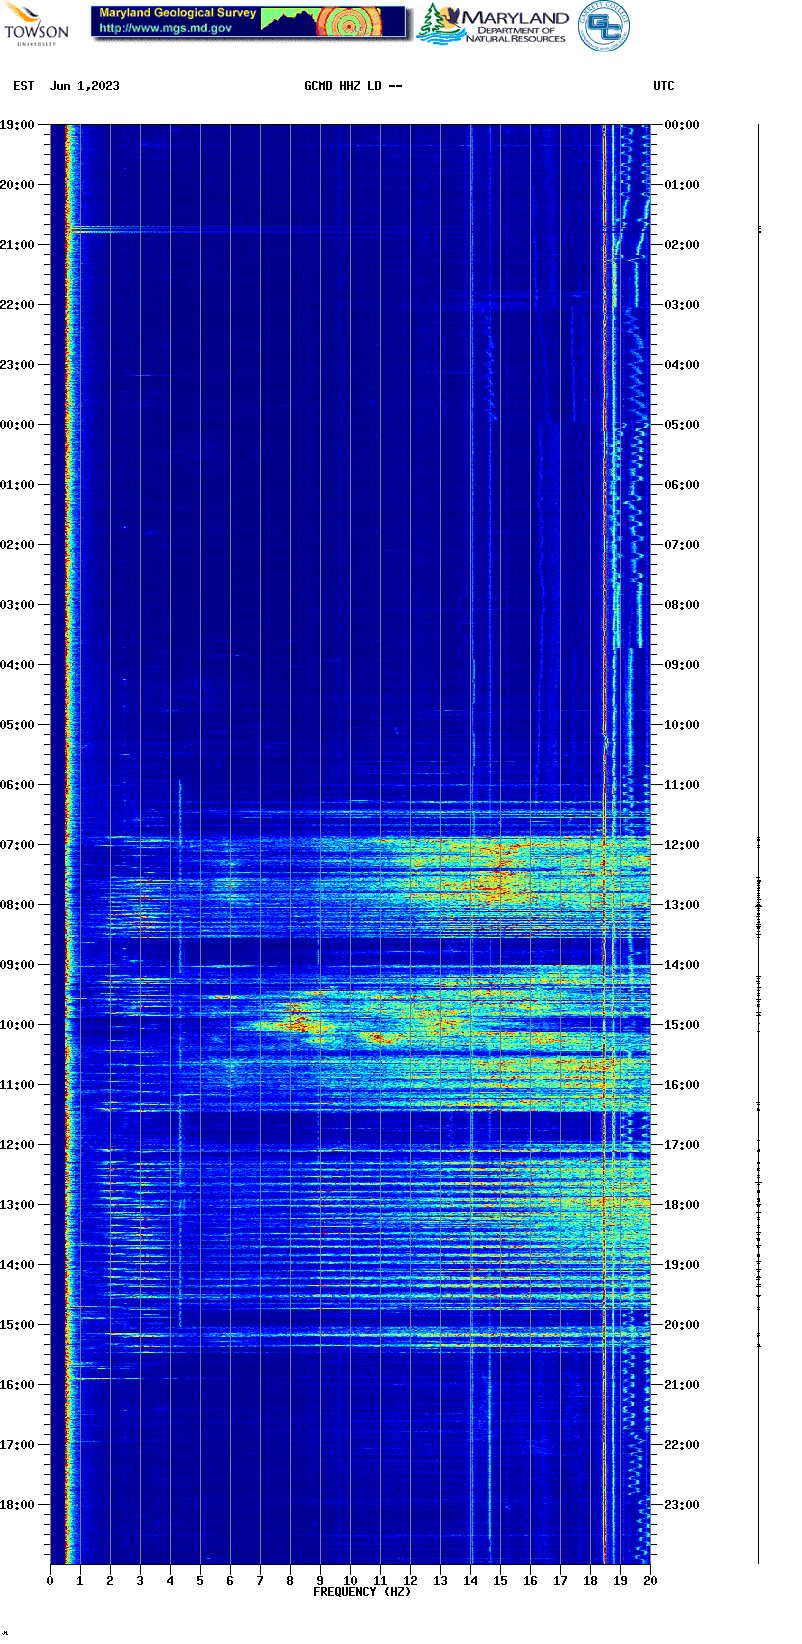Click the UTC timezone label
This screenshot has height=1644, width=802.
click(664, 86)
